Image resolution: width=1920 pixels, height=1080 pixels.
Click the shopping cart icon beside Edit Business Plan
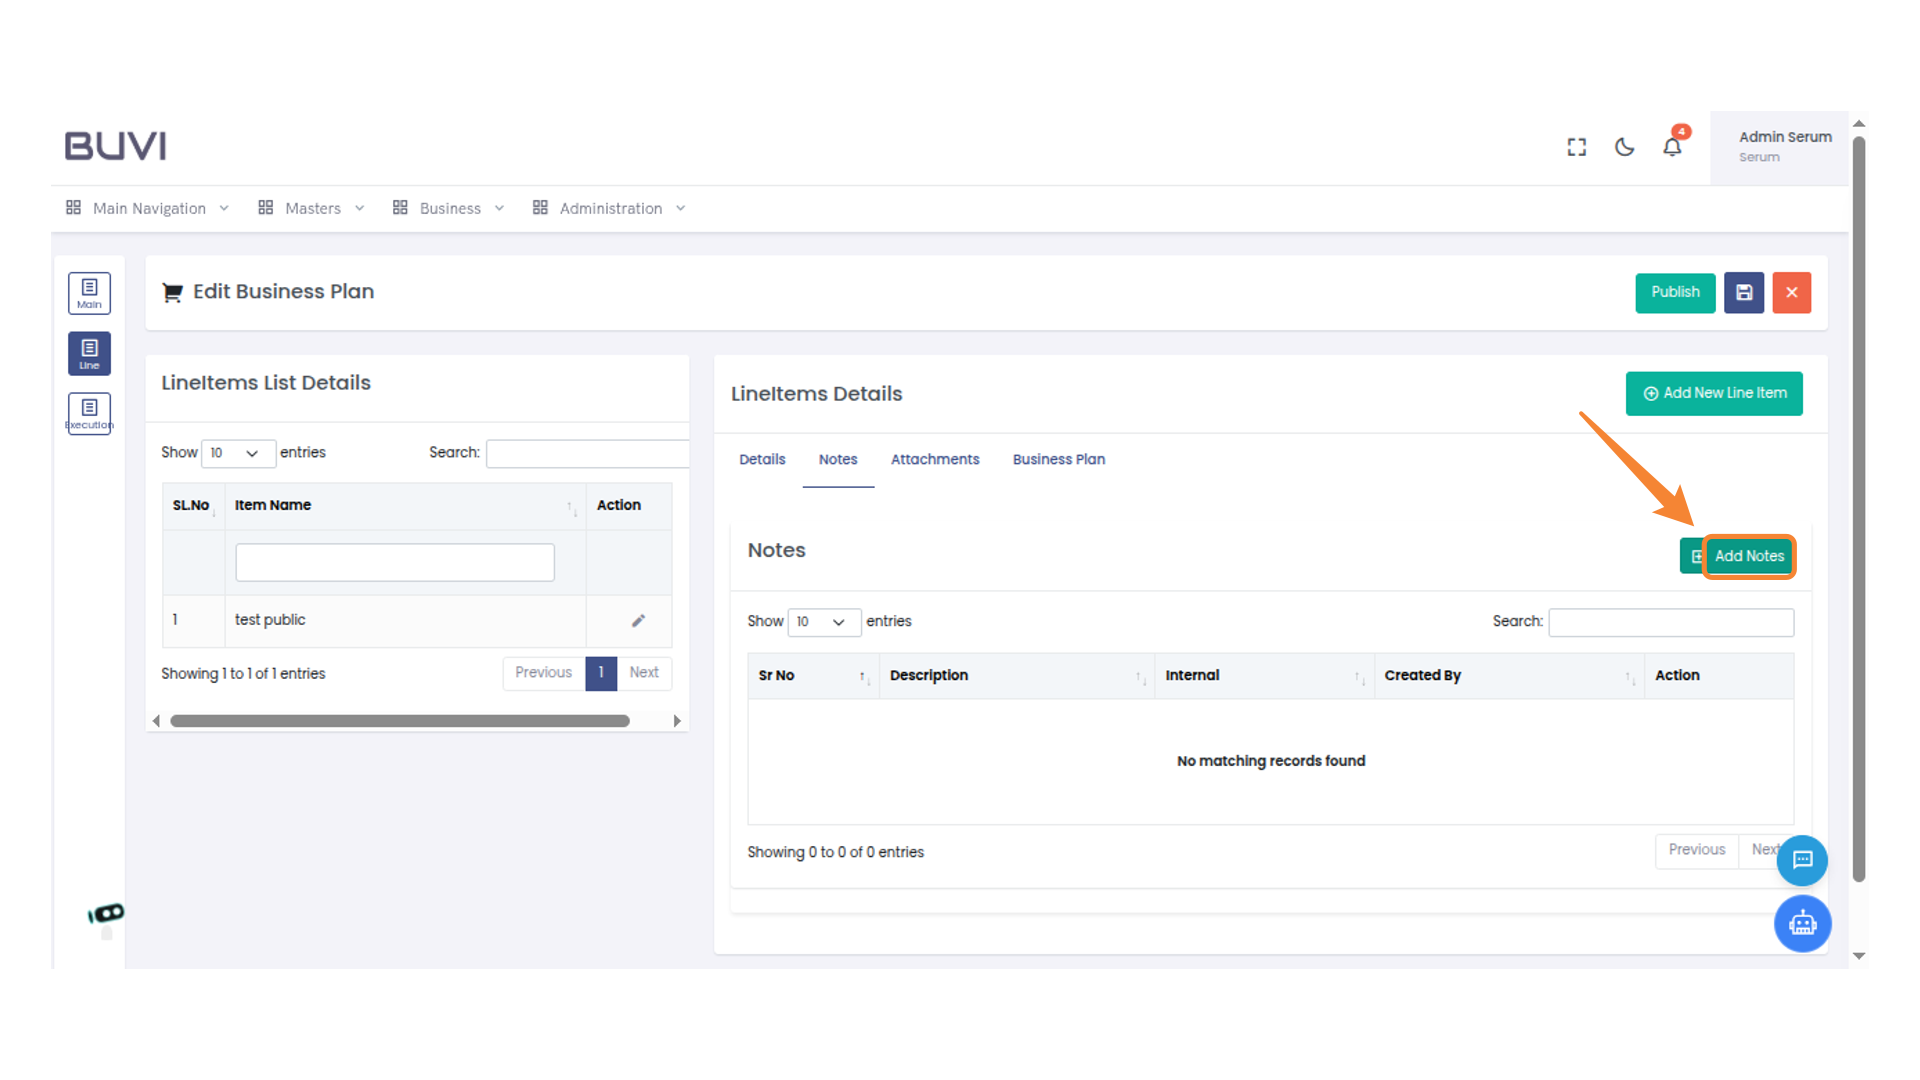(172, 291)
